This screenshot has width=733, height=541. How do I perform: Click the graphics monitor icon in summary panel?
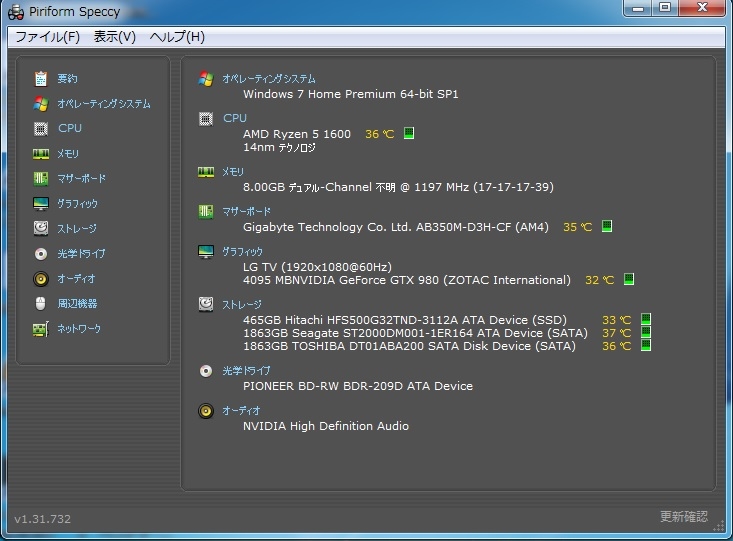(x=206, y=252)
